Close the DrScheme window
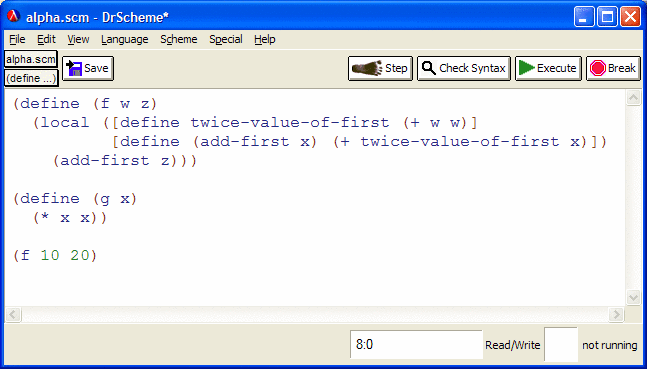Image resolution: width=647 pixels, height=369 pixels. [x=630, y=17]
